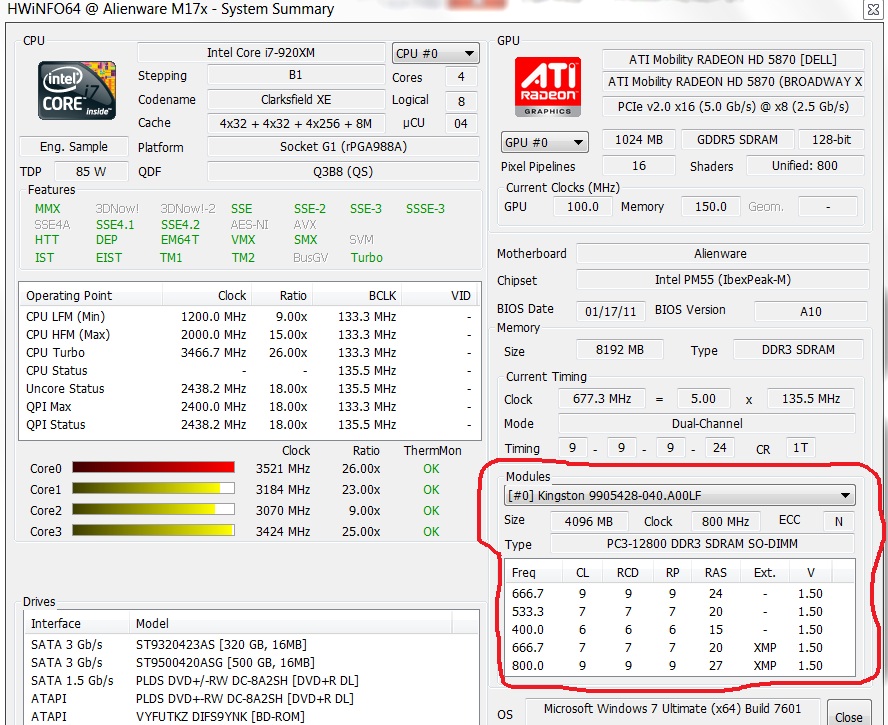The width and height of the screenshot is (888, 725).
Task: Click the Windows 7 Ultimate OS field
Action: 672,709
